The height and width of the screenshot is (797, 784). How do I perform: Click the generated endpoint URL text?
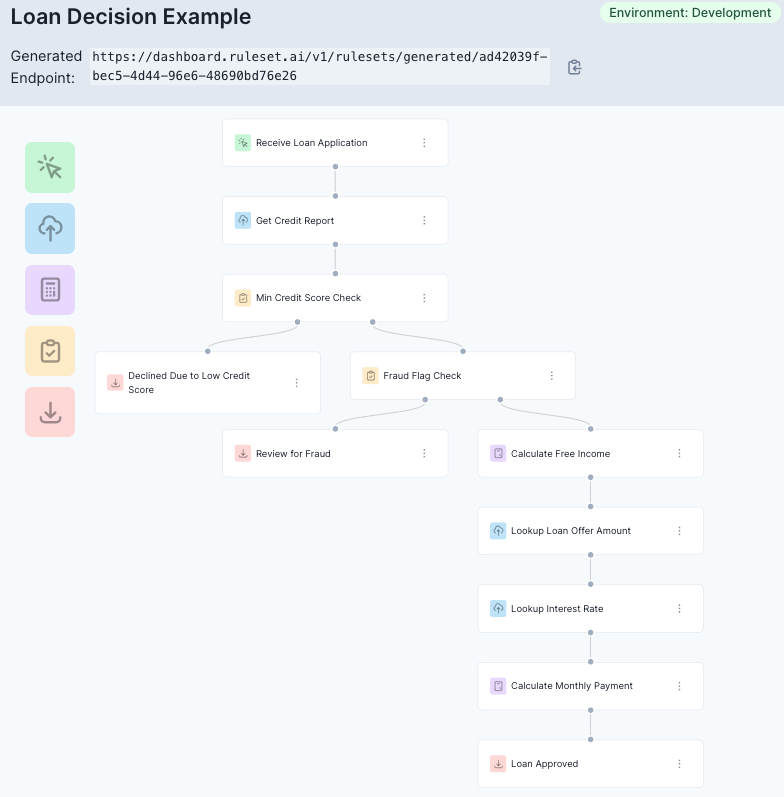(320, 66)
